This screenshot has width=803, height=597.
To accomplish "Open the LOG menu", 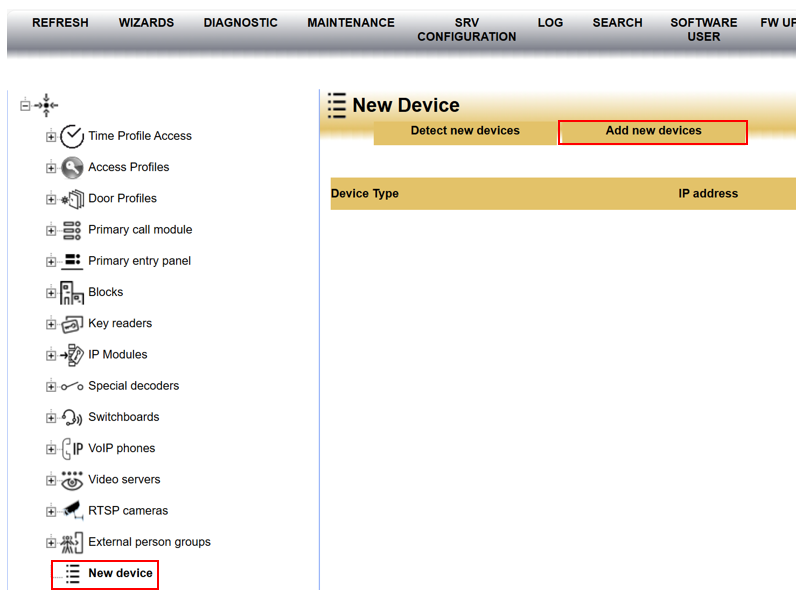I will click(551, 23).
